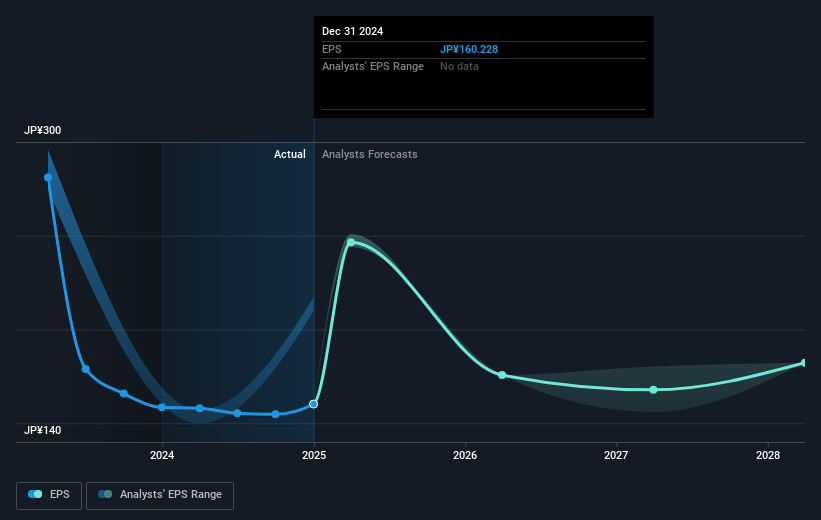The image size is (821, 520).
Task: Click the 2024 x-axis label
Action: (162, 455)
